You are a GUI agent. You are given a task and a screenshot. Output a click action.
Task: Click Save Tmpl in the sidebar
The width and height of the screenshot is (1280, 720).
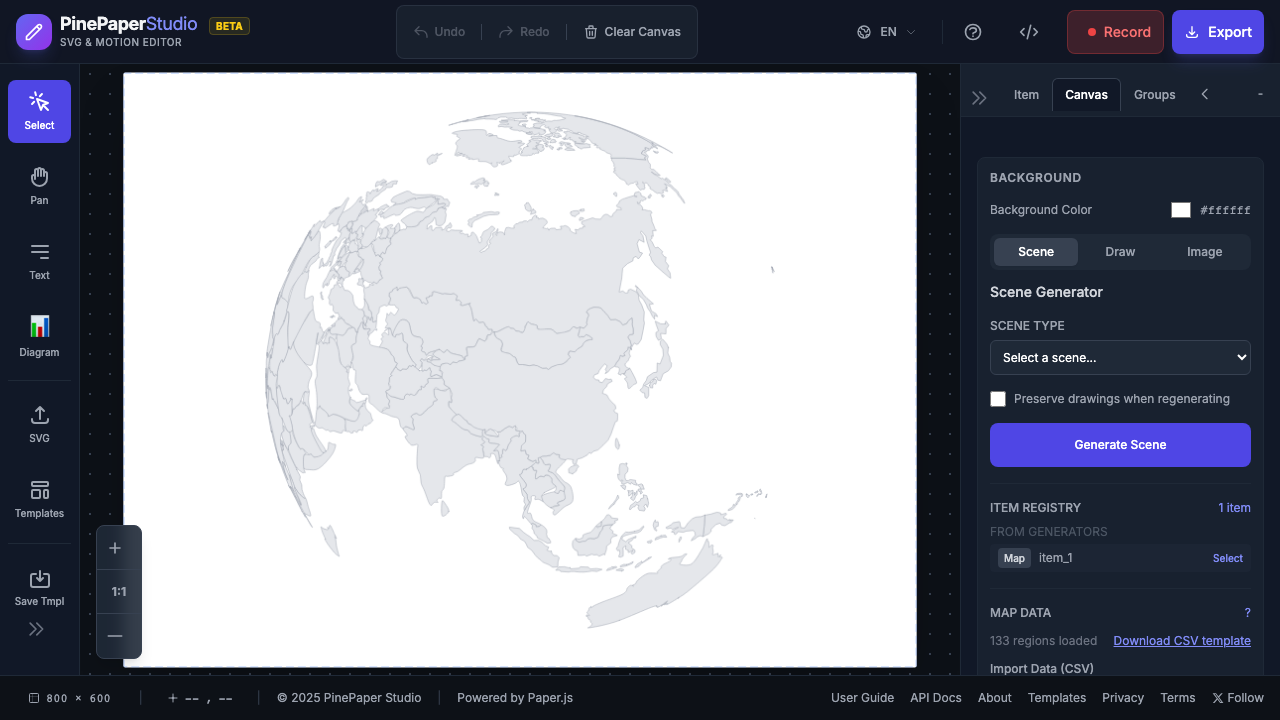pyautogui.click(x=39, y=588)
